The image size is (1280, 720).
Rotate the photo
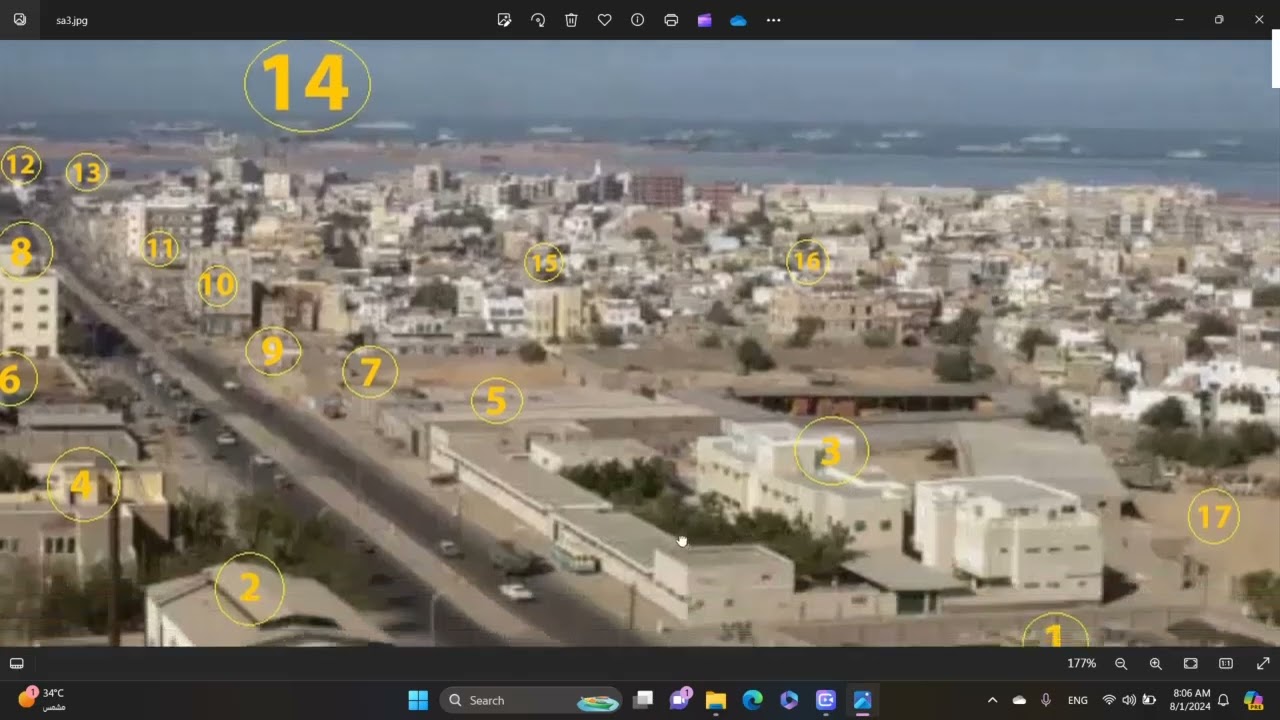coord(538,20)
